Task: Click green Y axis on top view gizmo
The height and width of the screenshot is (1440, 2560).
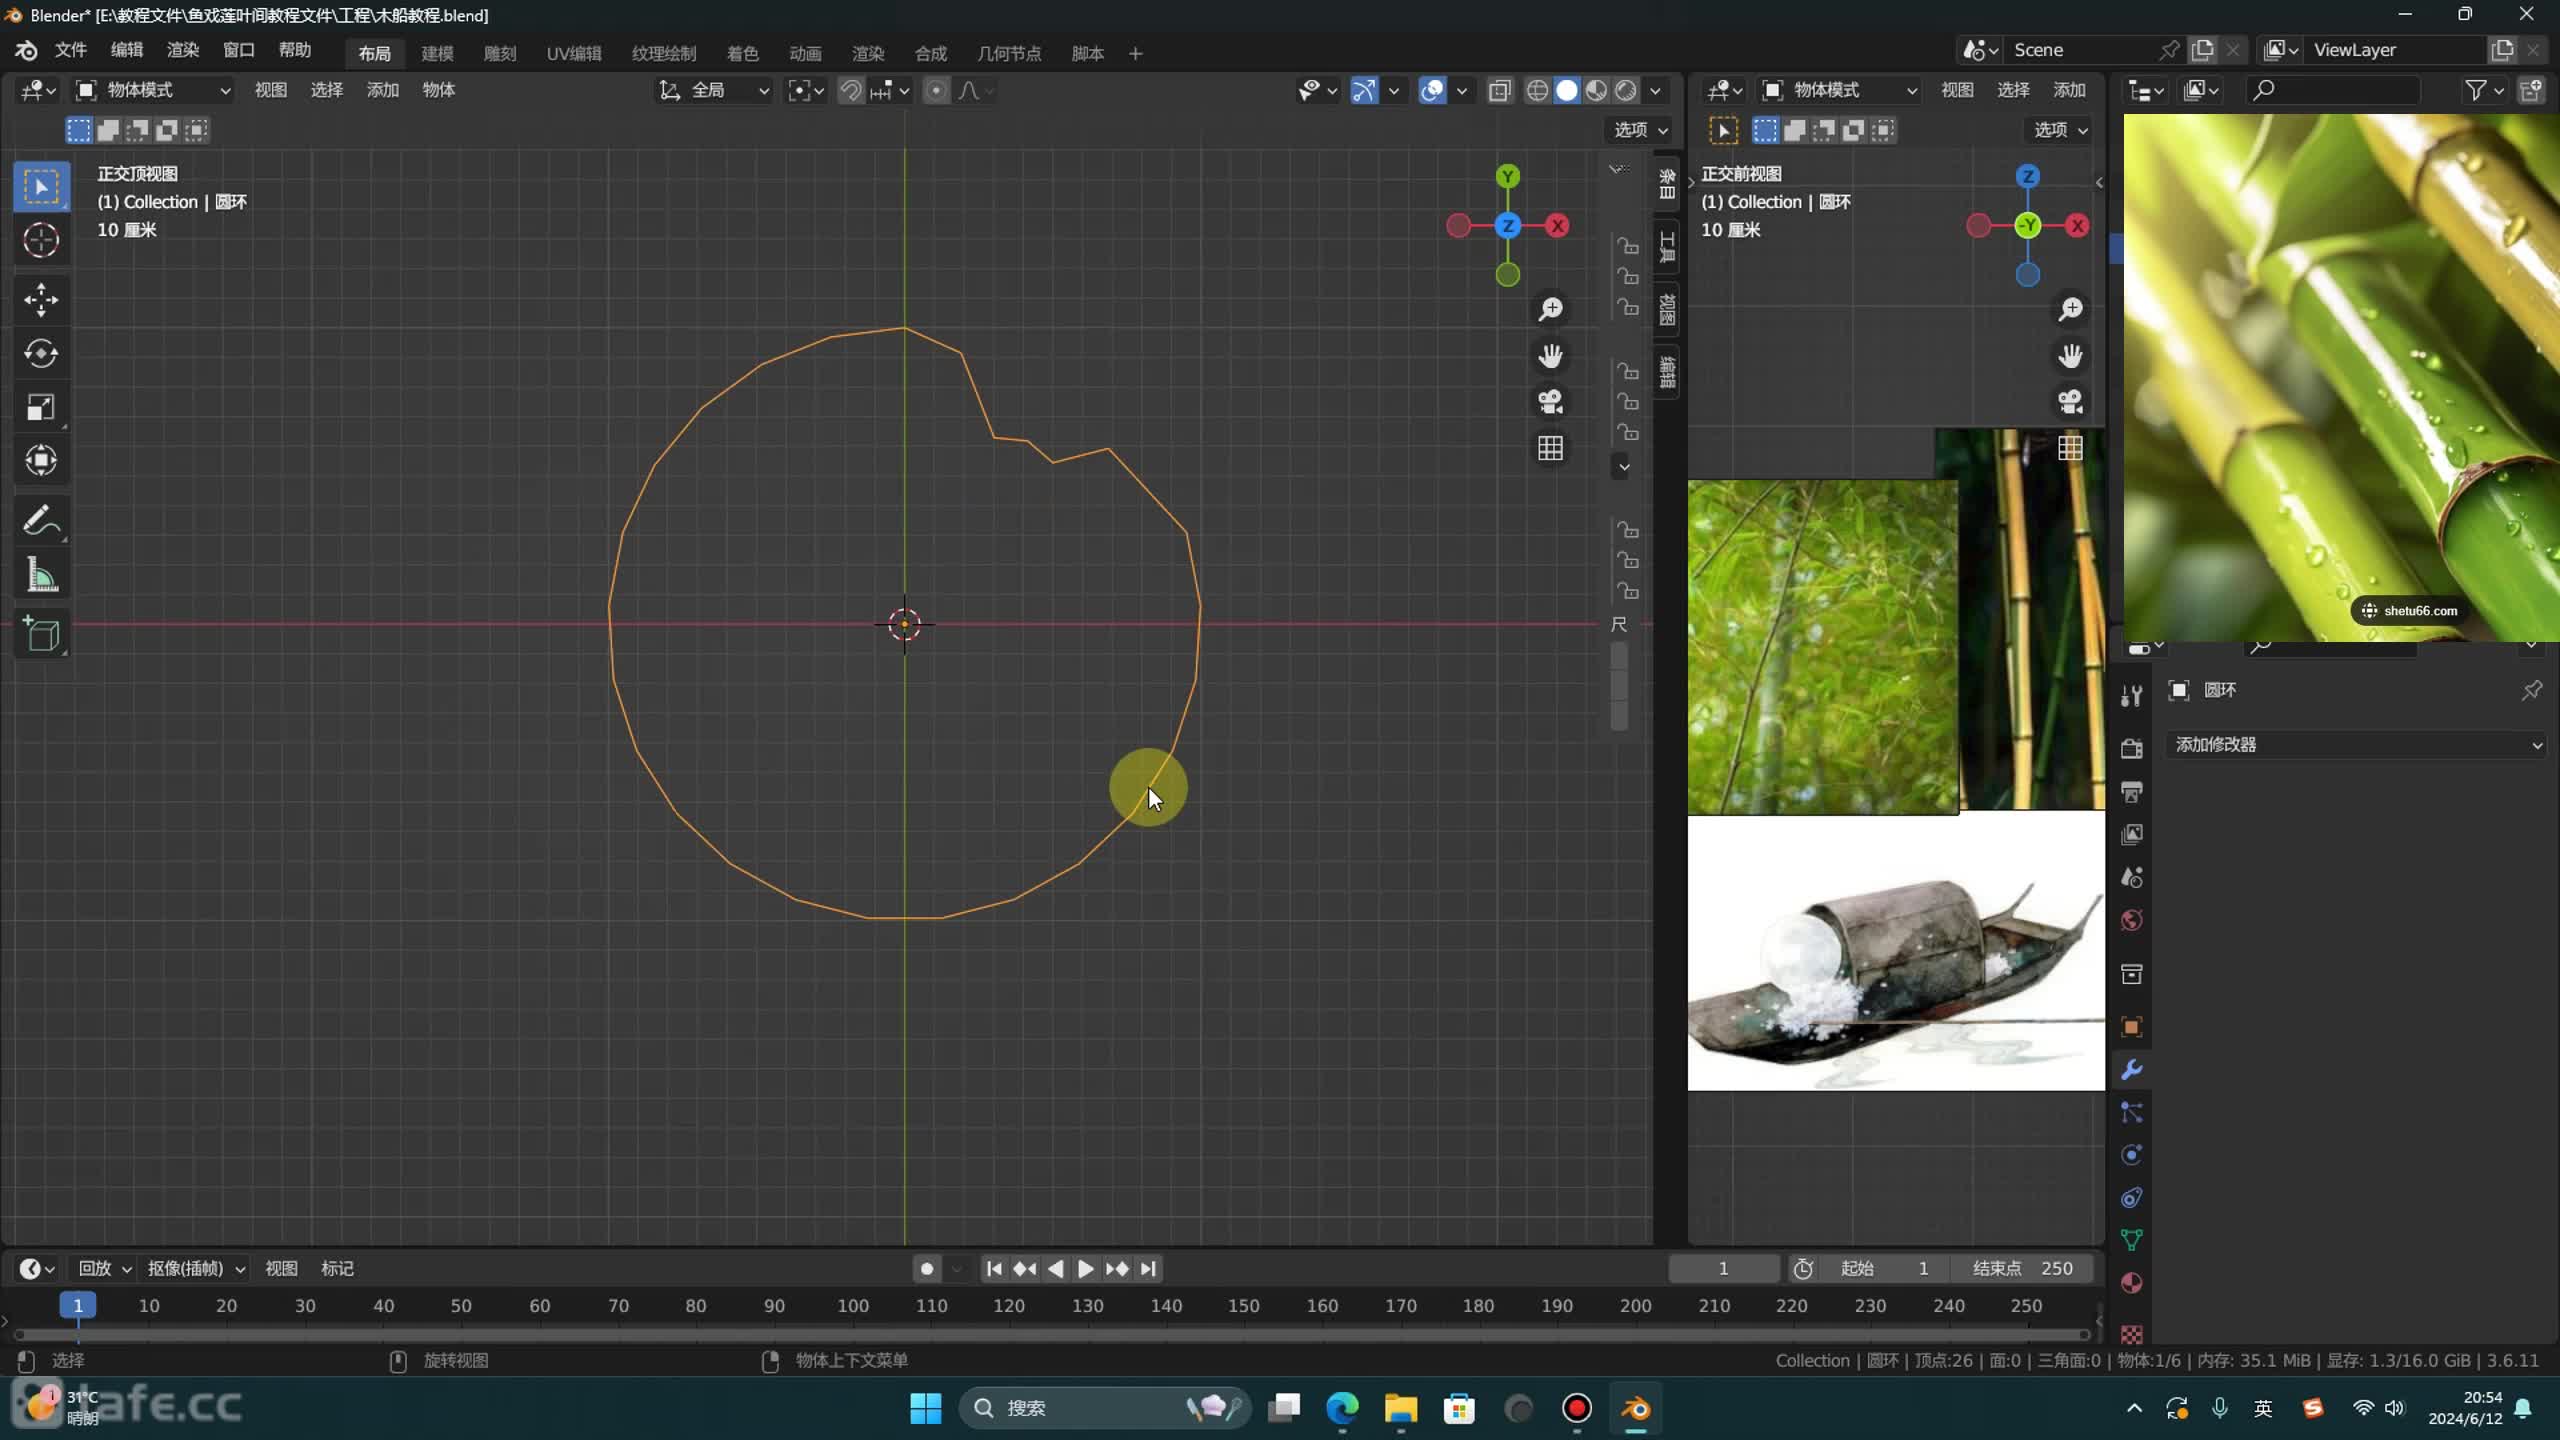Action: pos(1507,177)
